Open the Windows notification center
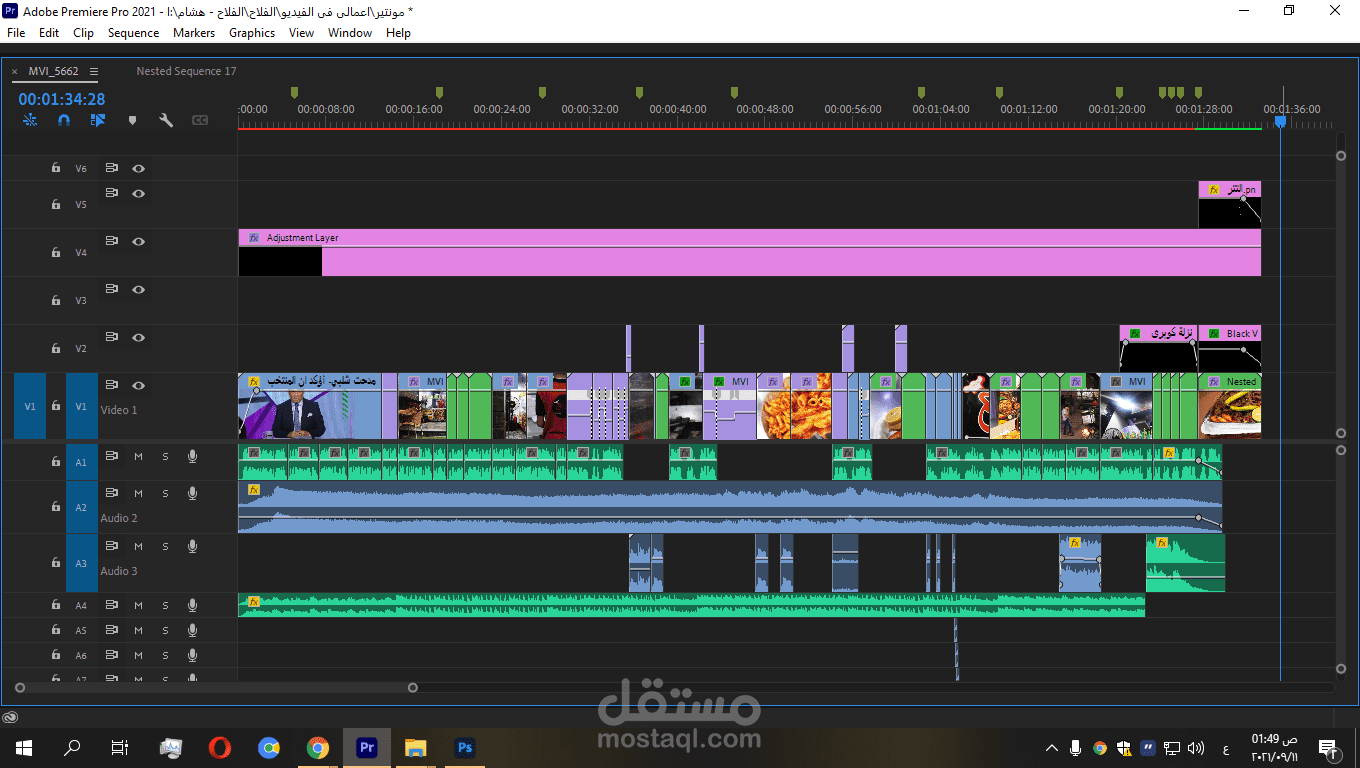Screen dimensions: 1360x768 click(x=1329, y=748)
